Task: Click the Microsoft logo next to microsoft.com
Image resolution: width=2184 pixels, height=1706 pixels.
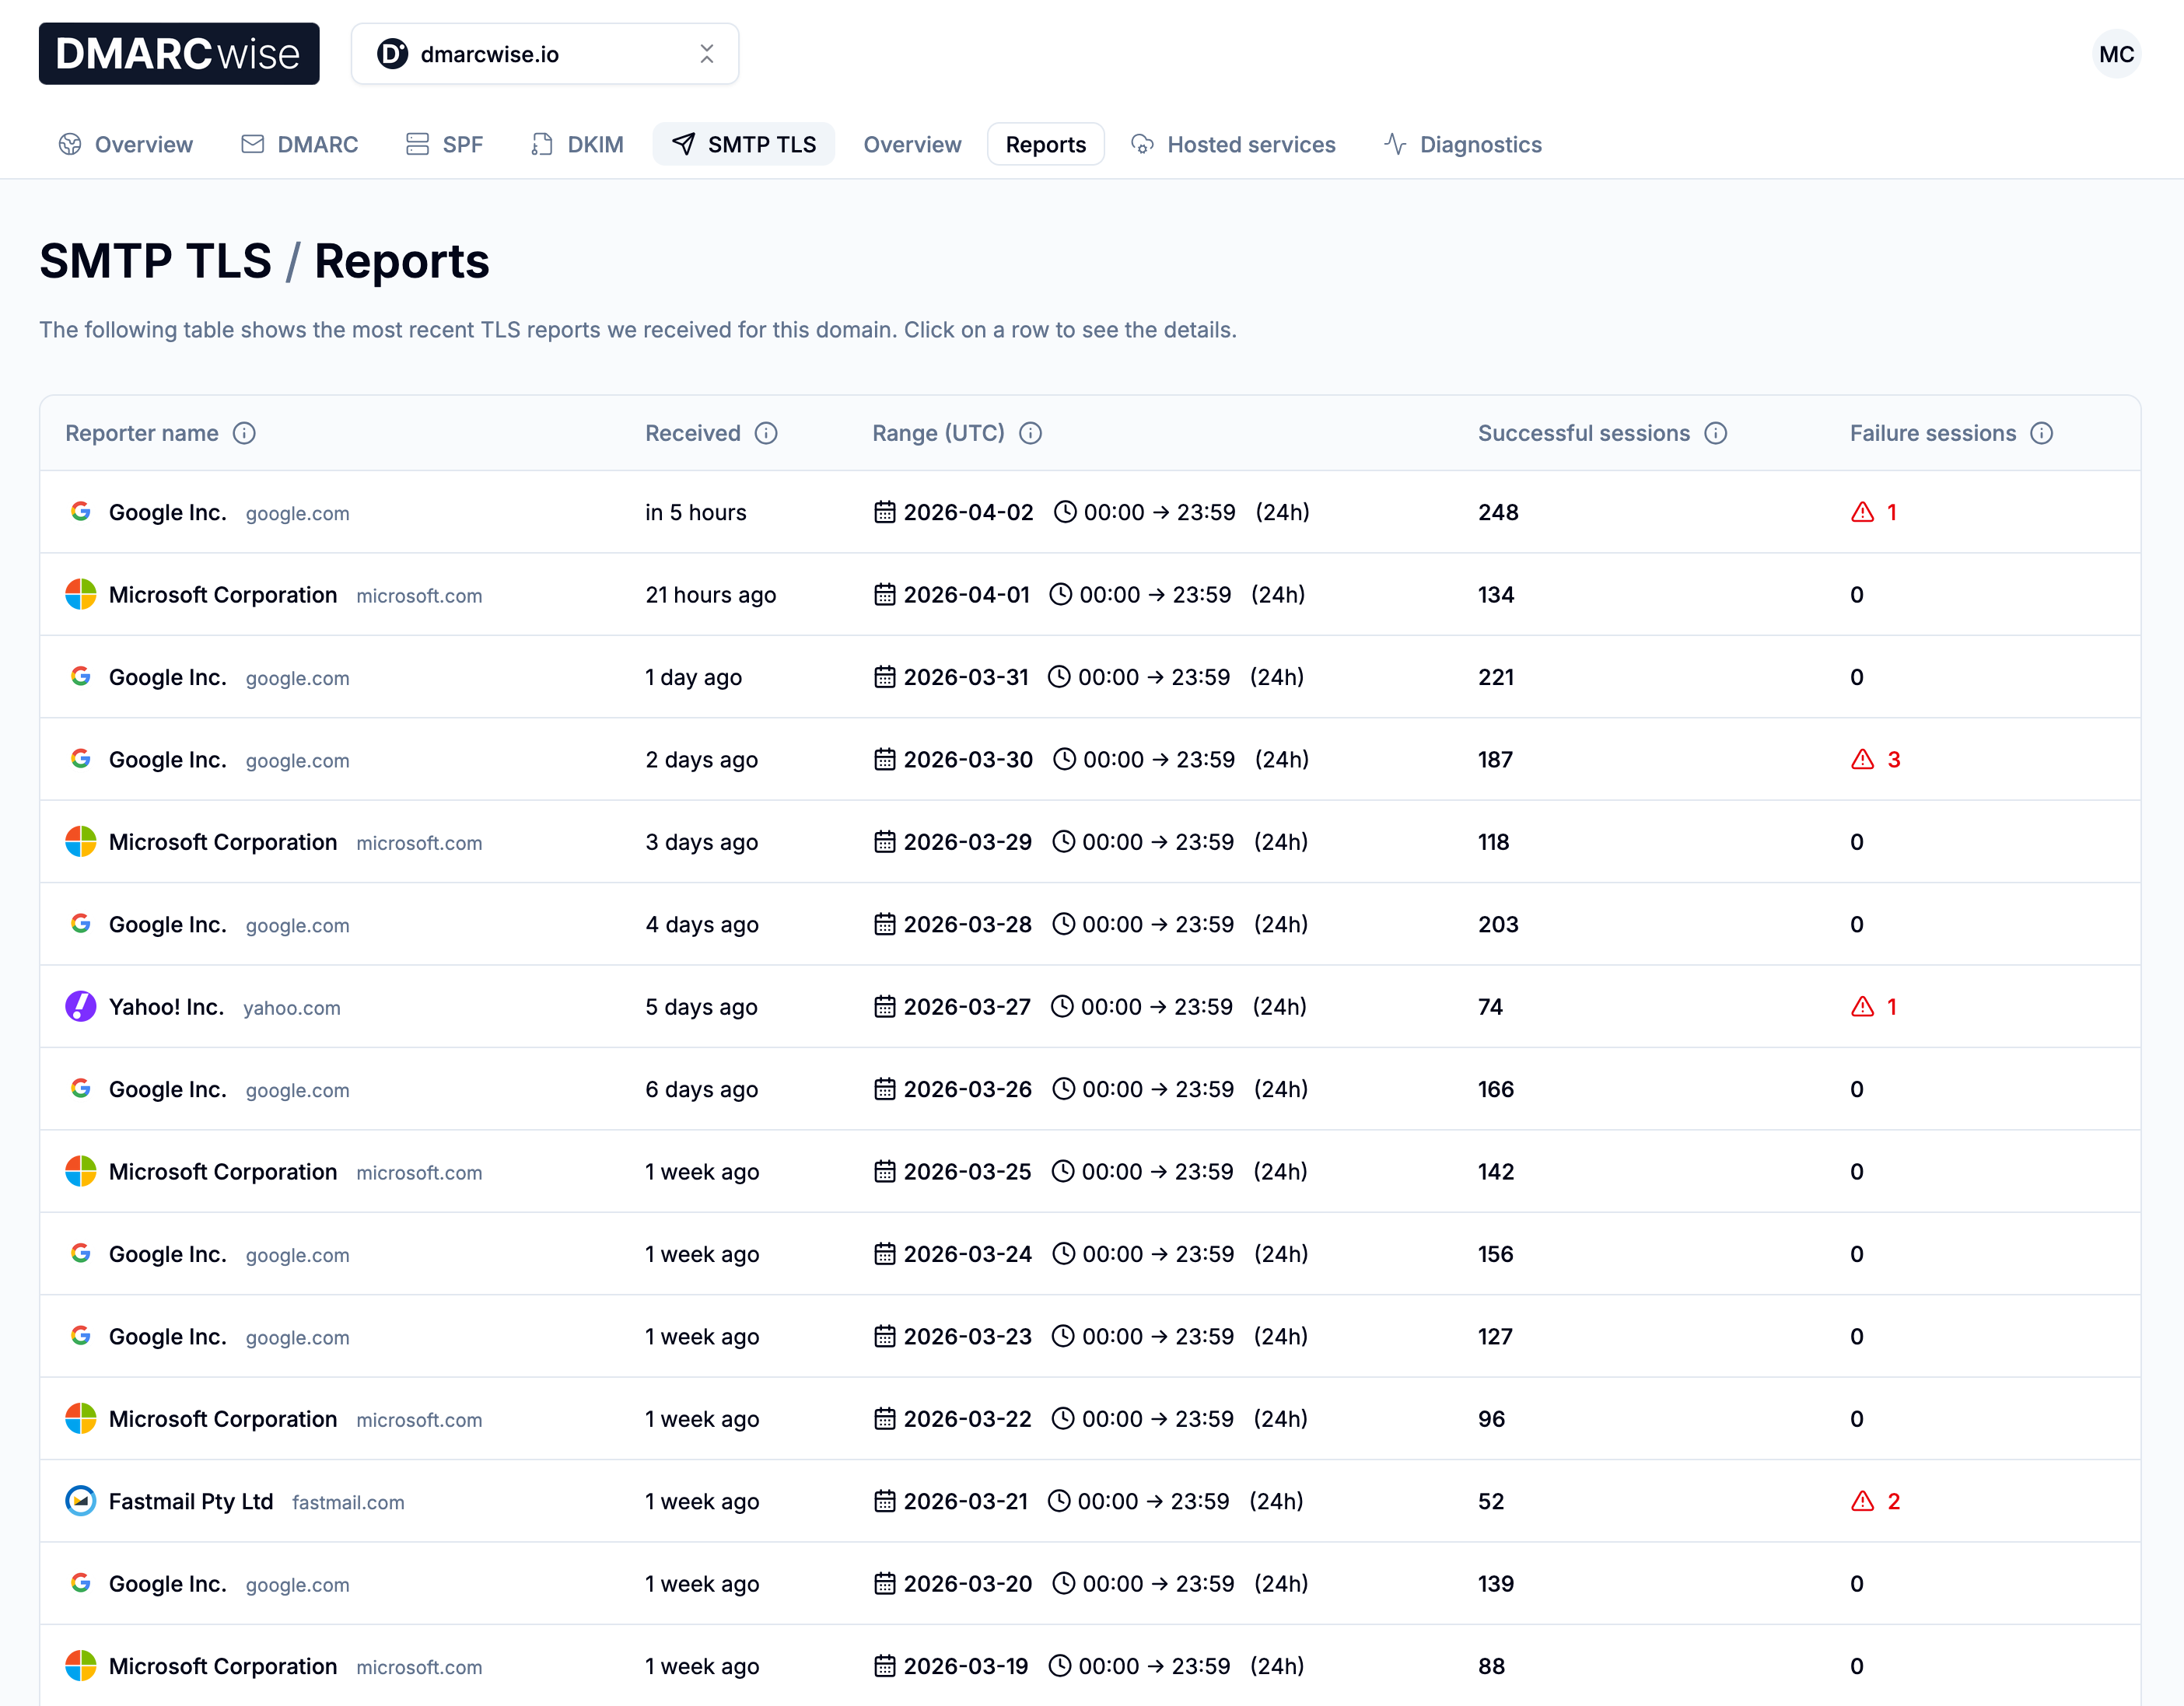Action: tap(81, 594)
